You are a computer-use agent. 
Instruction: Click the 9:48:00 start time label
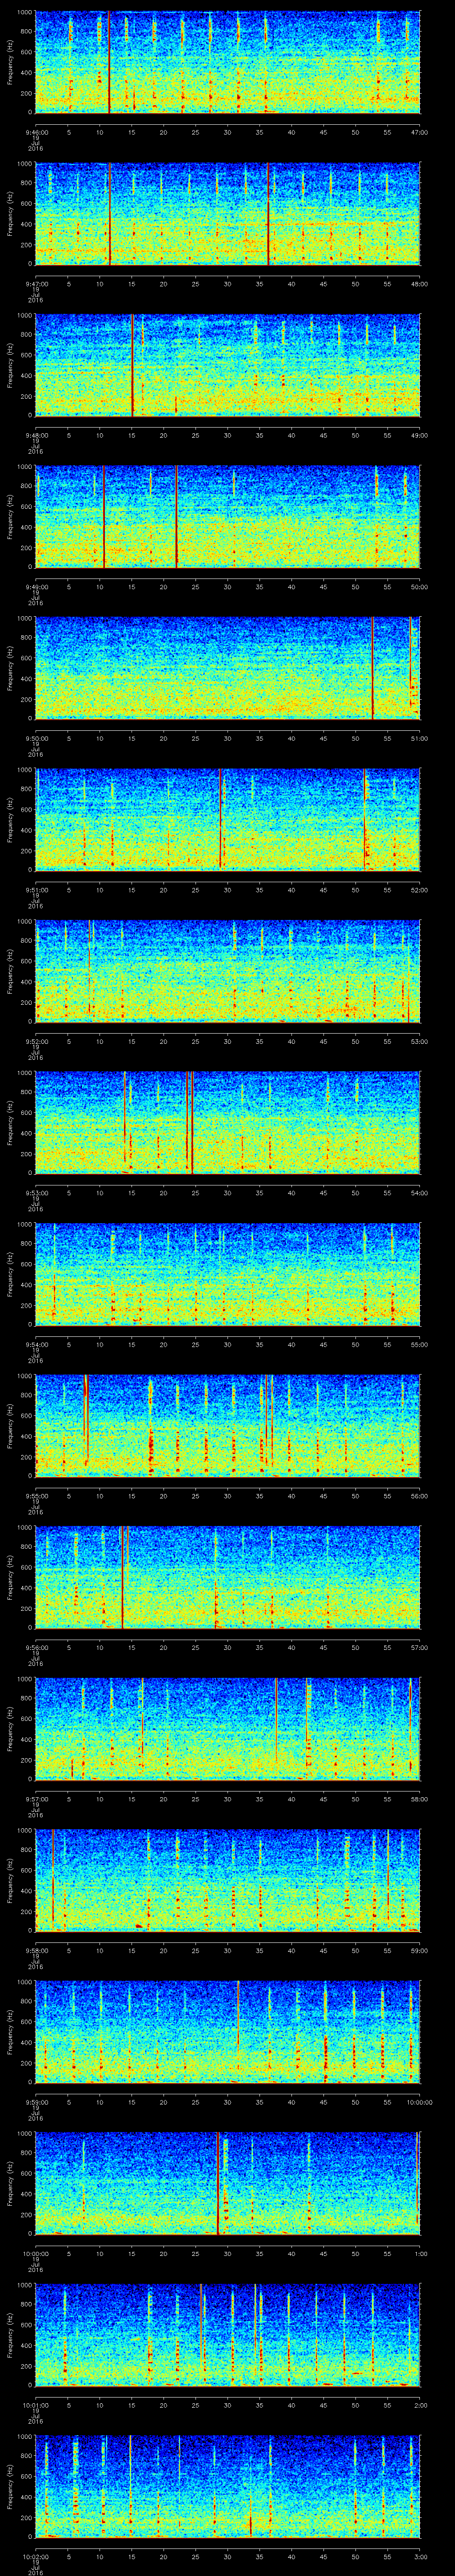(x=36, y=435)
